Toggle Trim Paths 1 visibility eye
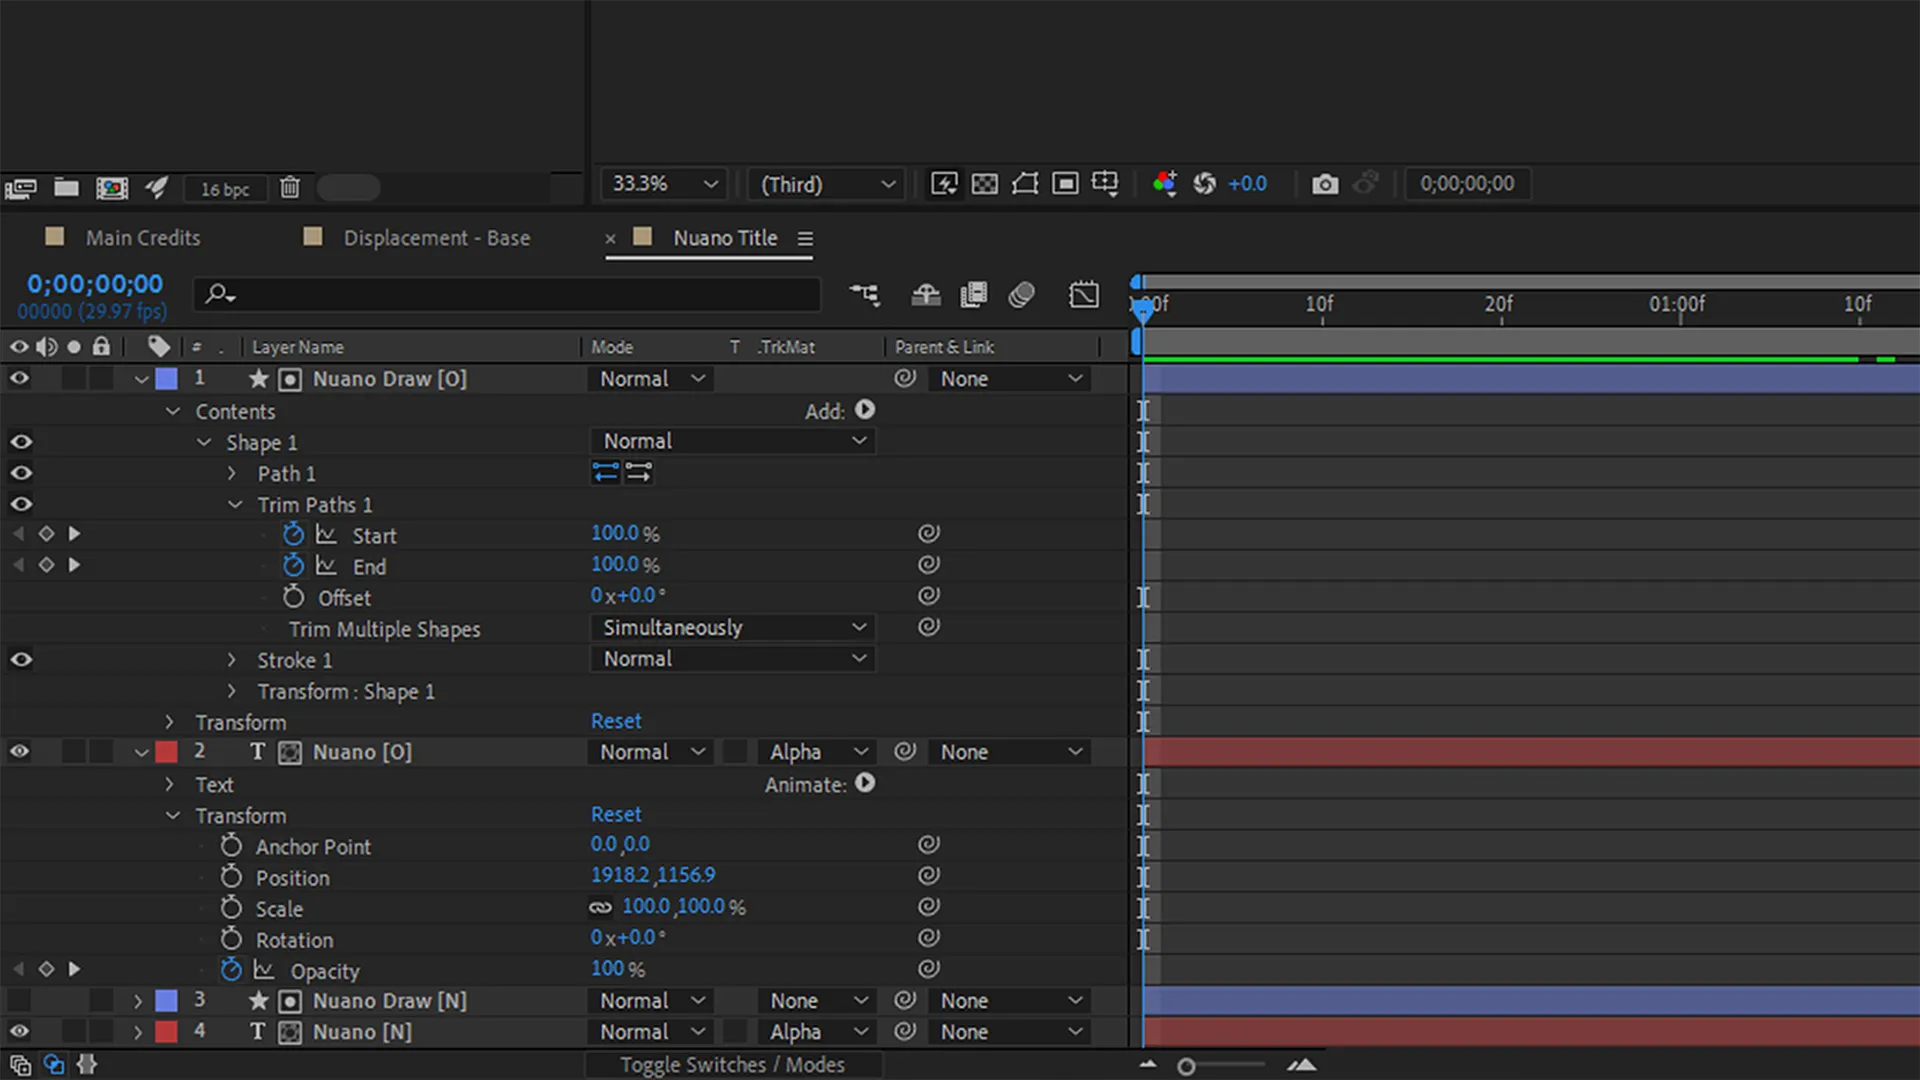This screenshot has height=1080, width=1920. point(20,504)
